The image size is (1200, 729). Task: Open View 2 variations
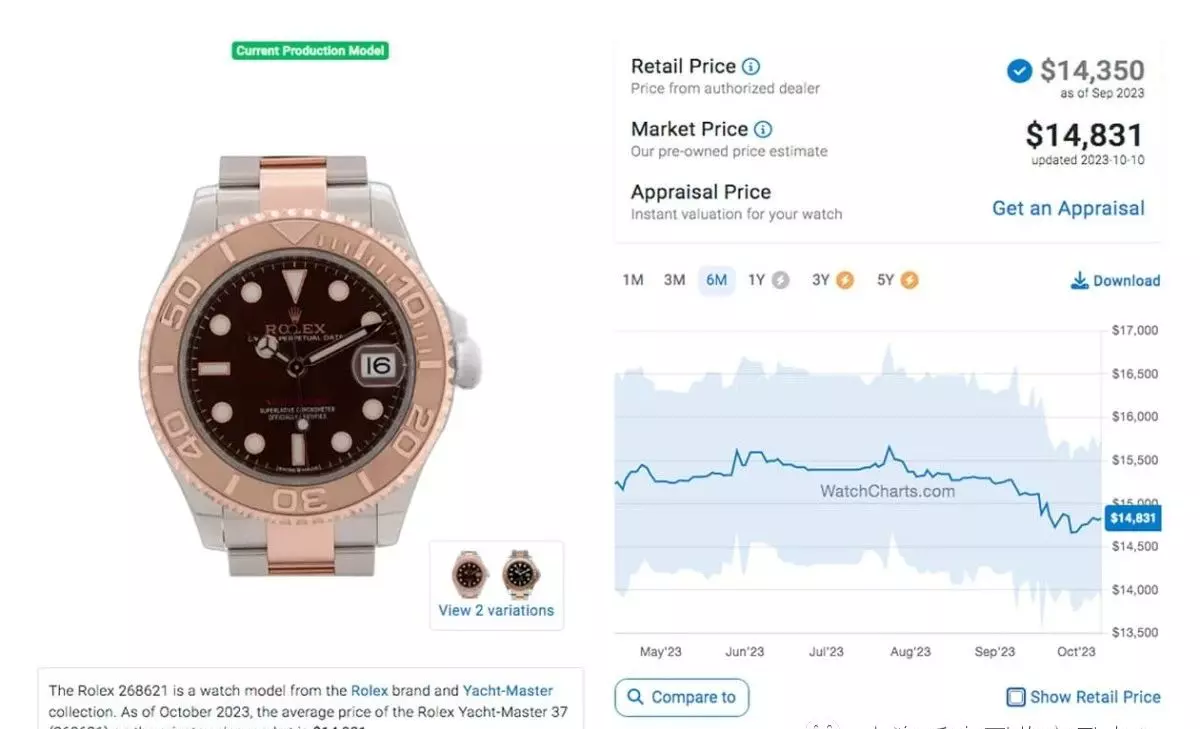pos(496,610)
